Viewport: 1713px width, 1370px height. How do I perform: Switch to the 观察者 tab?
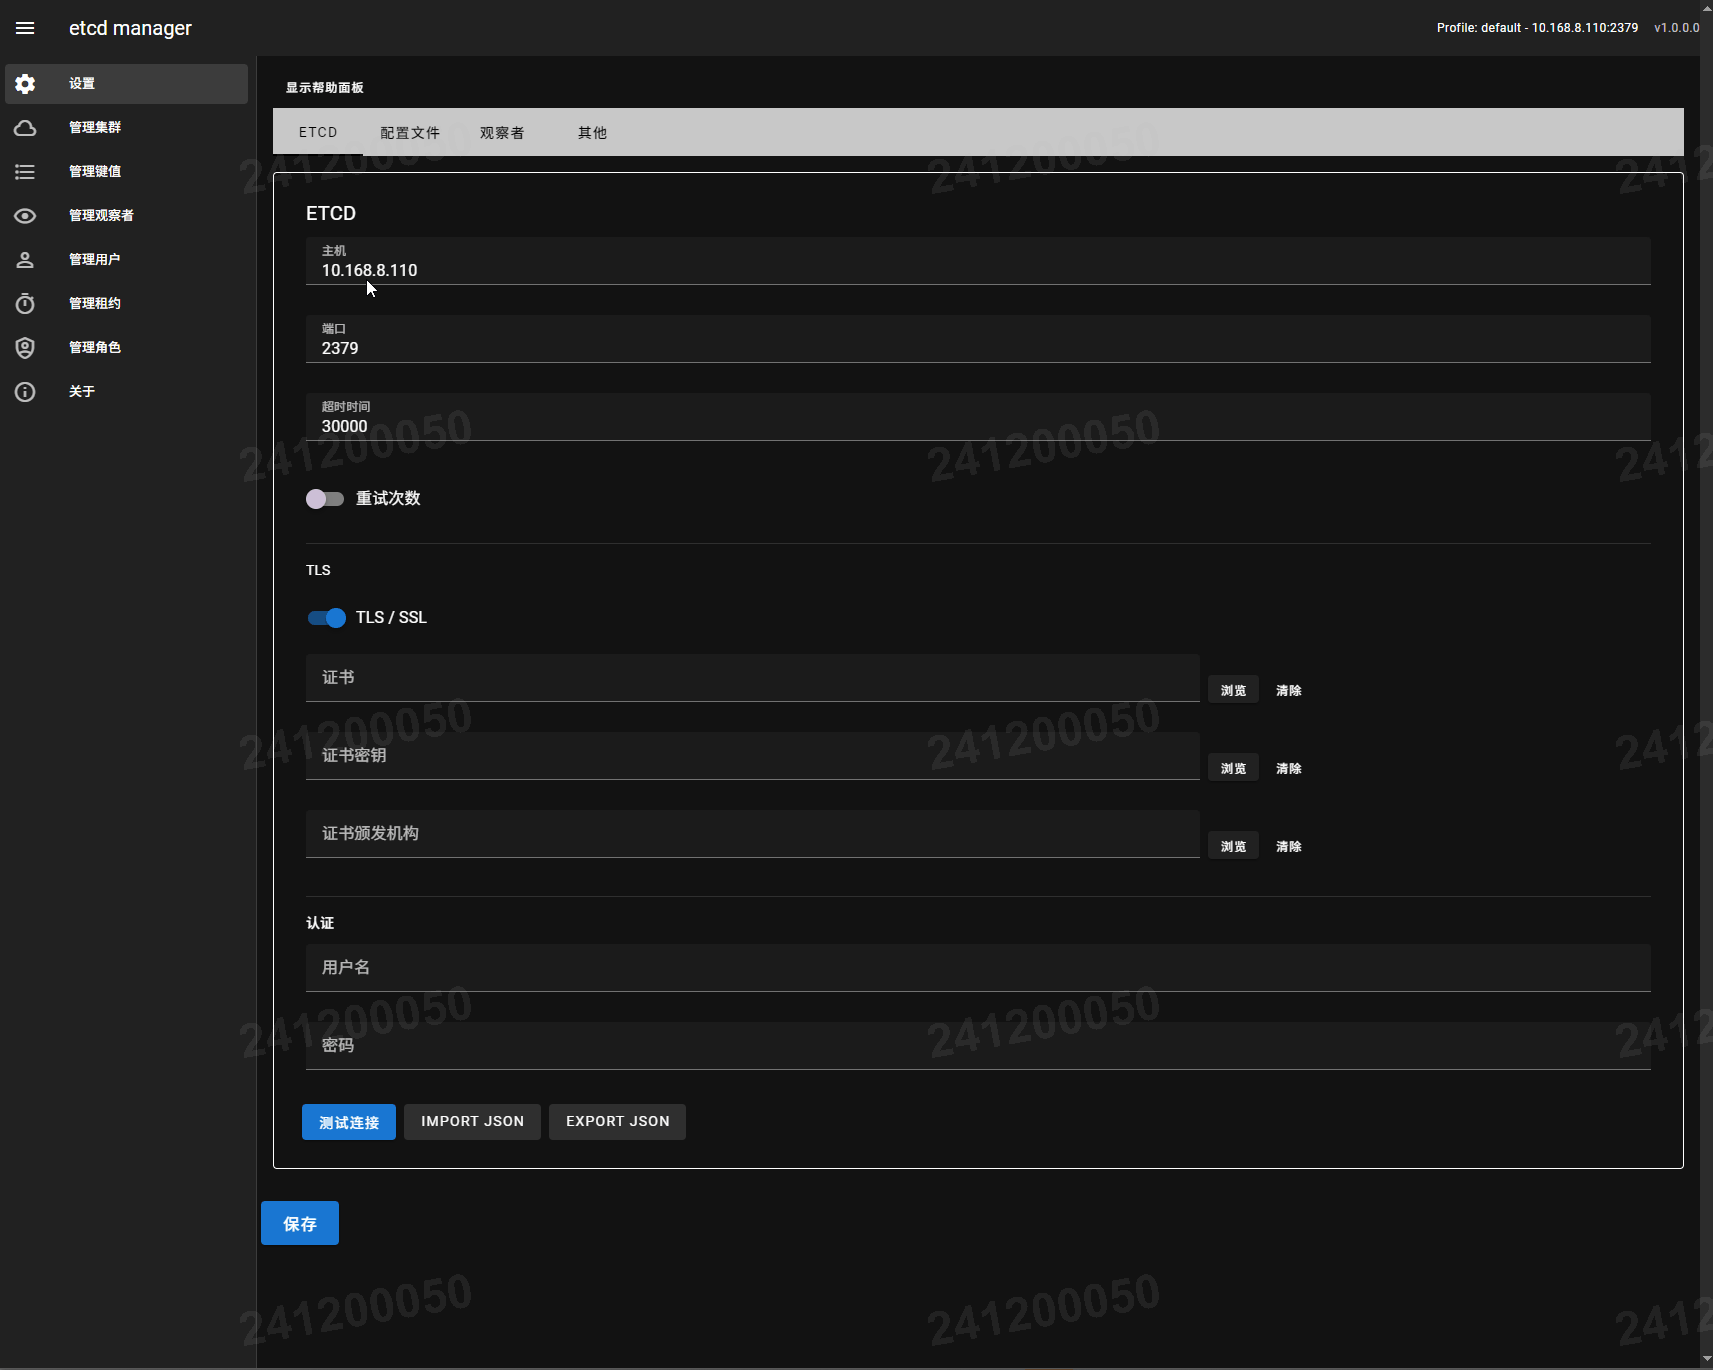click(502, 132)
